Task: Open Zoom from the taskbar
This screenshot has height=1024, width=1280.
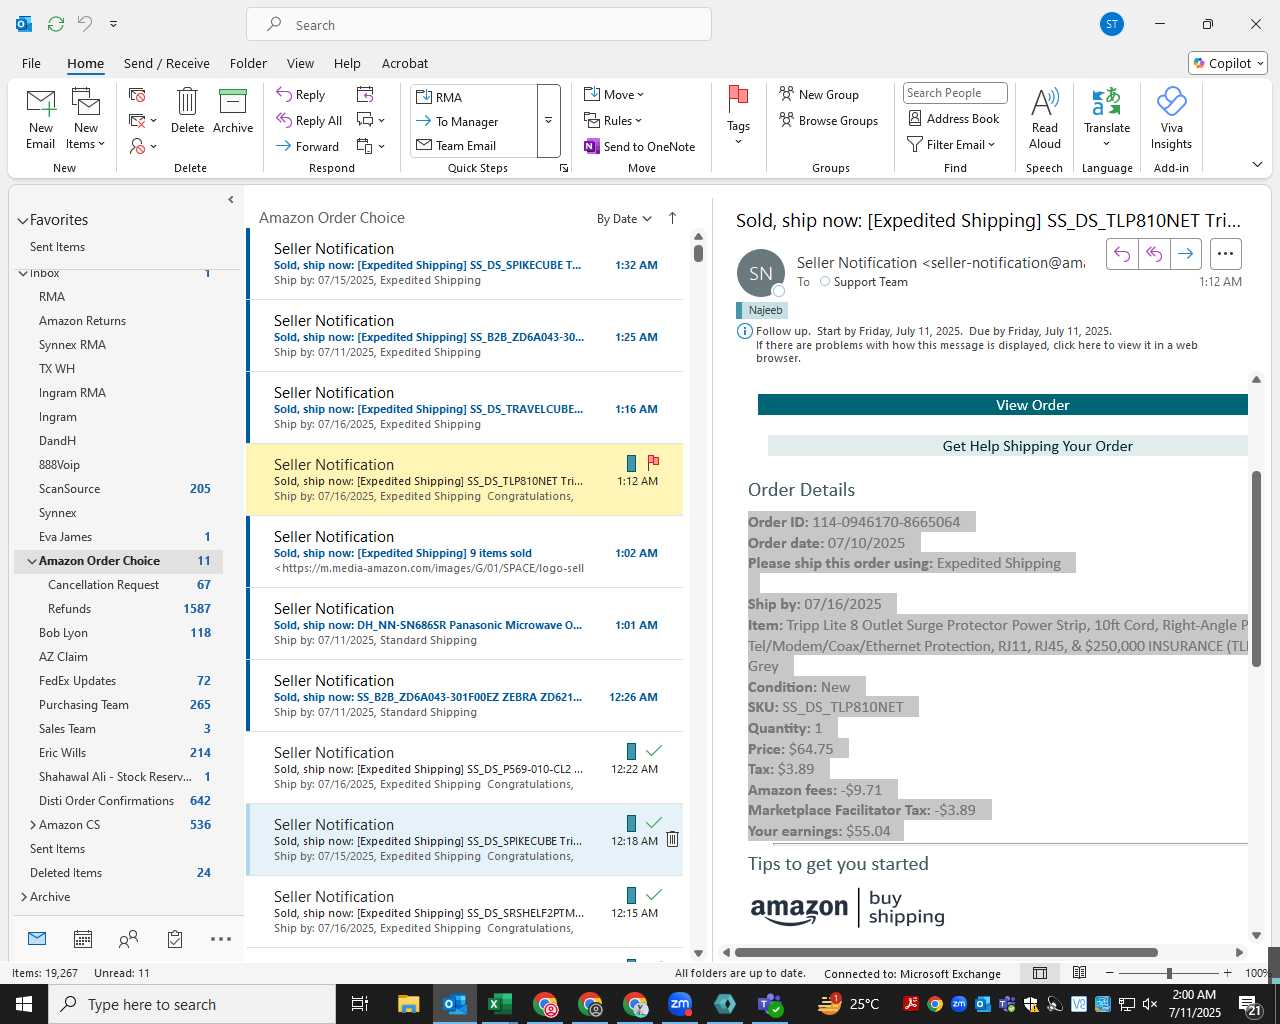Action: tap(680, 1004)
